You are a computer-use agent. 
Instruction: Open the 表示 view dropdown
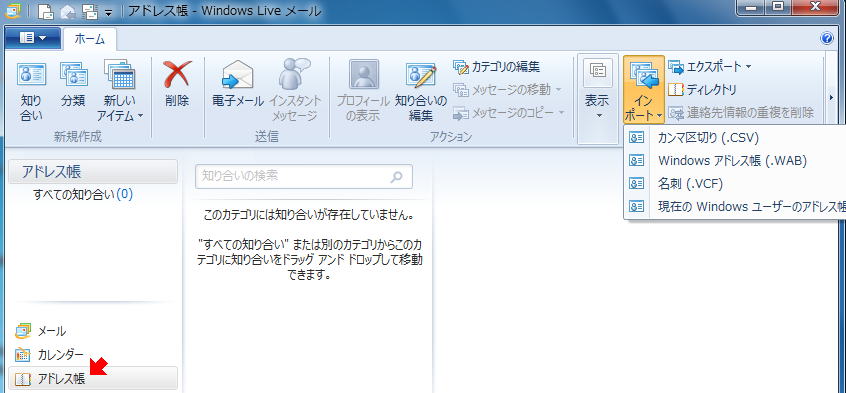click(x=597, y=98)
